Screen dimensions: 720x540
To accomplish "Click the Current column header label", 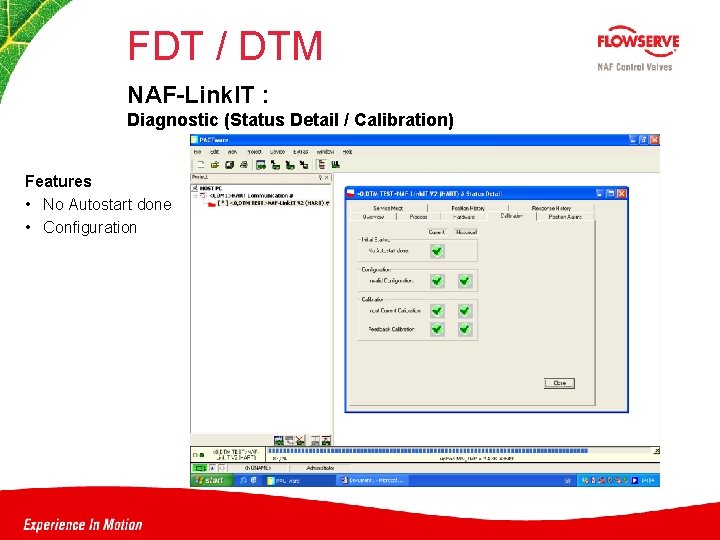I will (437, 232).
